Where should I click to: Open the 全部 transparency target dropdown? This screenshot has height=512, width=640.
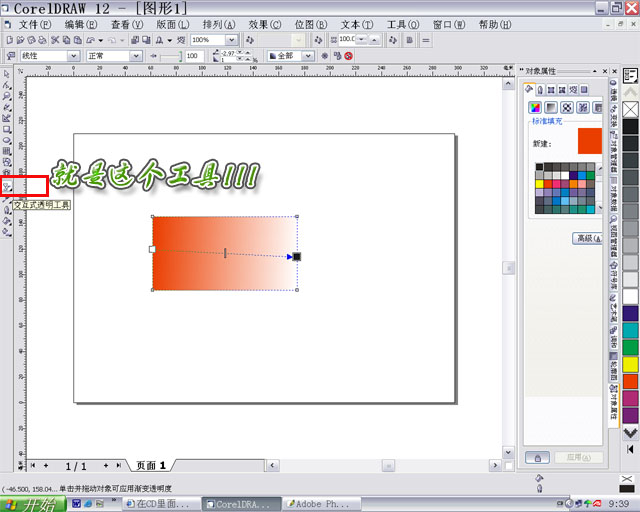308,56
